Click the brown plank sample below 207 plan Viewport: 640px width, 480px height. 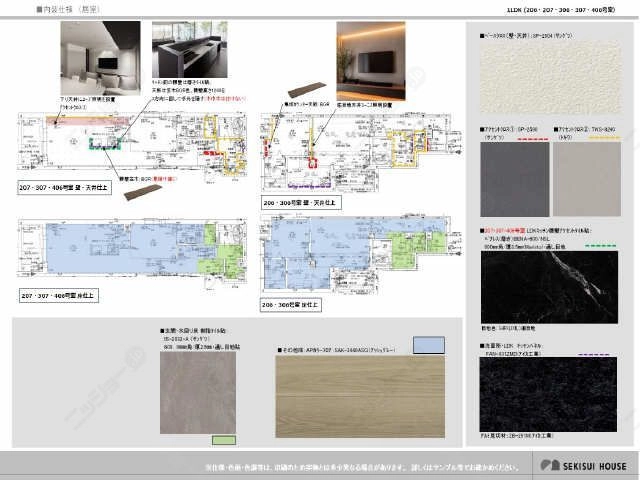[143, 192]
